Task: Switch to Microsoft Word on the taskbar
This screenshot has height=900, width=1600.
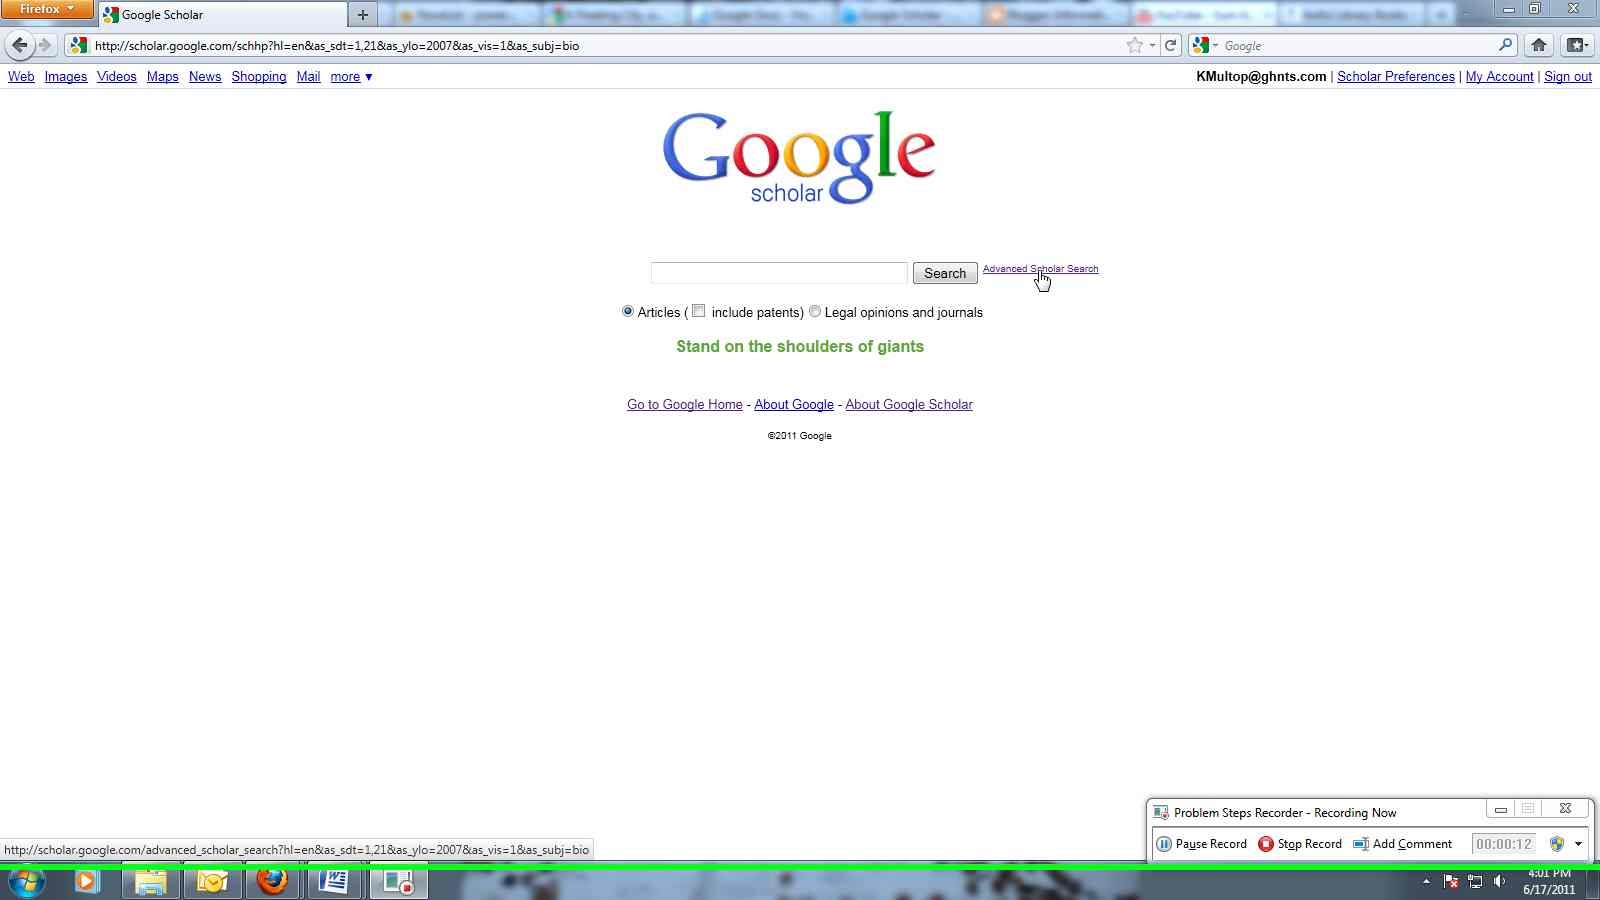Action: (334, 882)
